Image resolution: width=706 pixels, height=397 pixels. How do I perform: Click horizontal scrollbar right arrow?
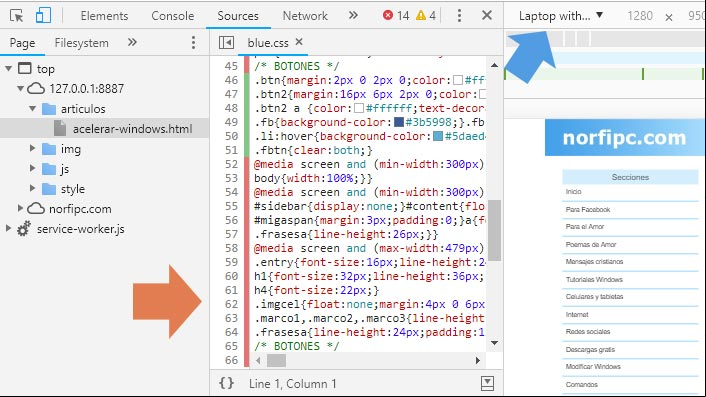click(x=478, y=360)
